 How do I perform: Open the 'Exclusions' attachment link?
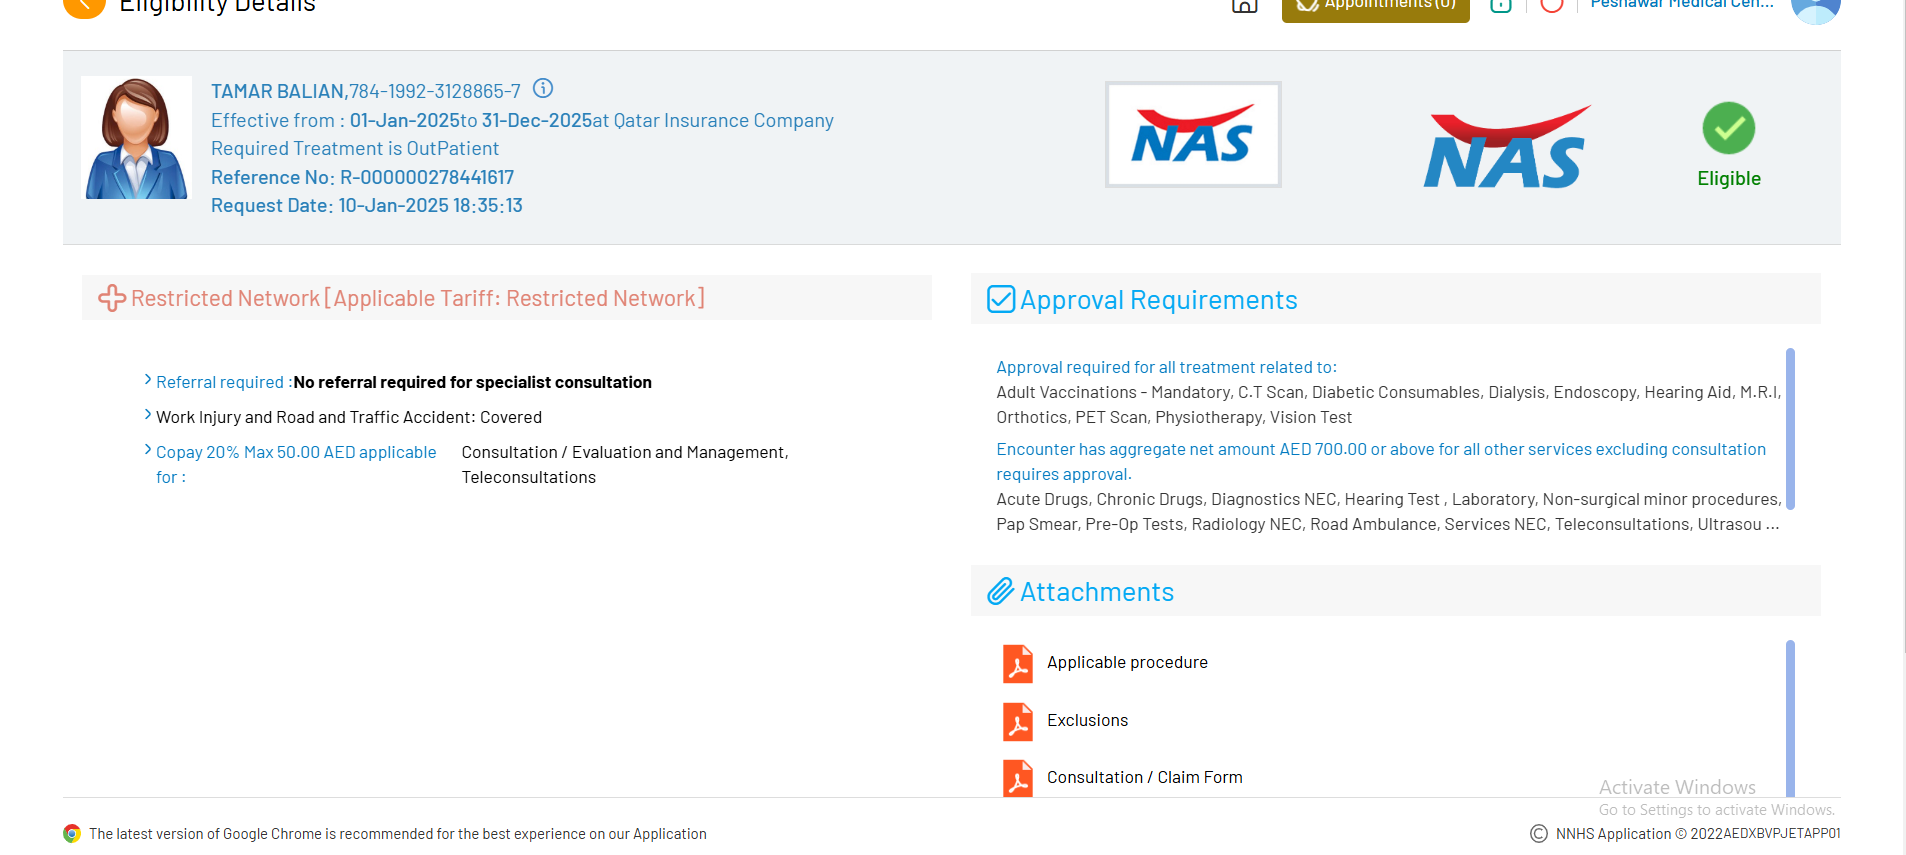(x=1087, y=720)
